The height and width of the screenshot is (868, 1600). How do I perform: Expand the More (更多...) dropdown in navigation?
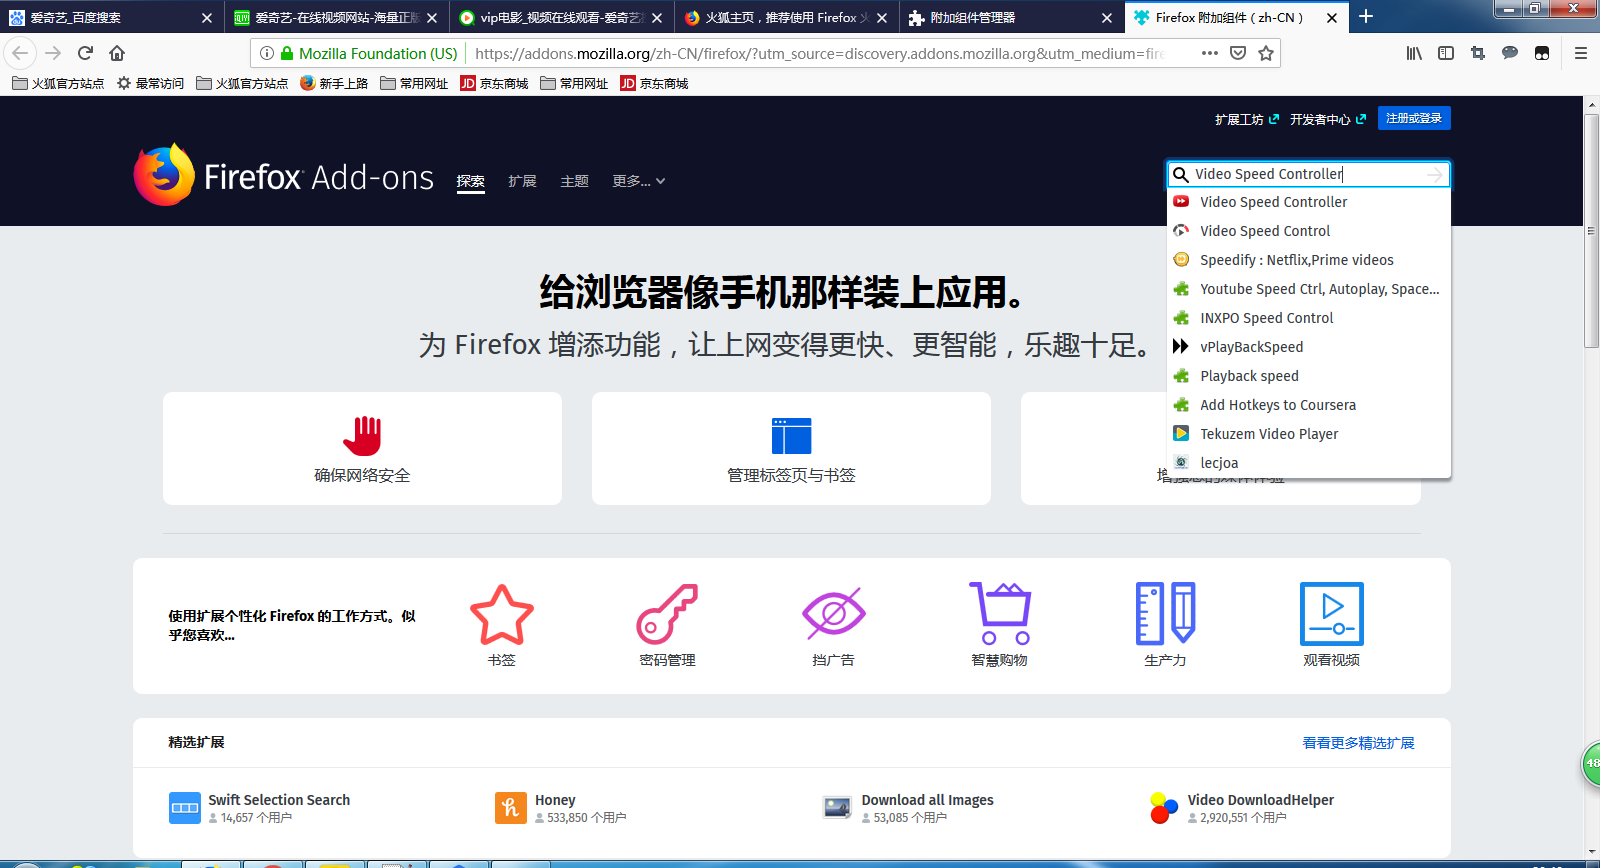pos(639,181)
